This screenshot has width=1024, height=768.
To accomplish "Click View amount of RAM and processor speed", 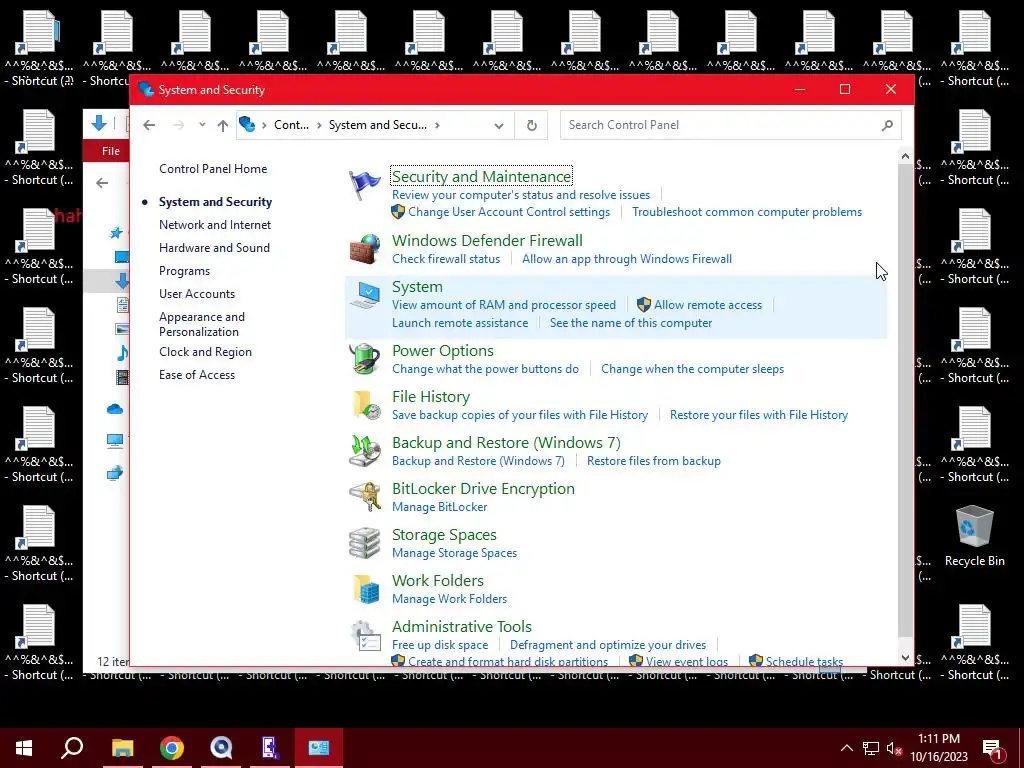I will (x=504, y=304).
